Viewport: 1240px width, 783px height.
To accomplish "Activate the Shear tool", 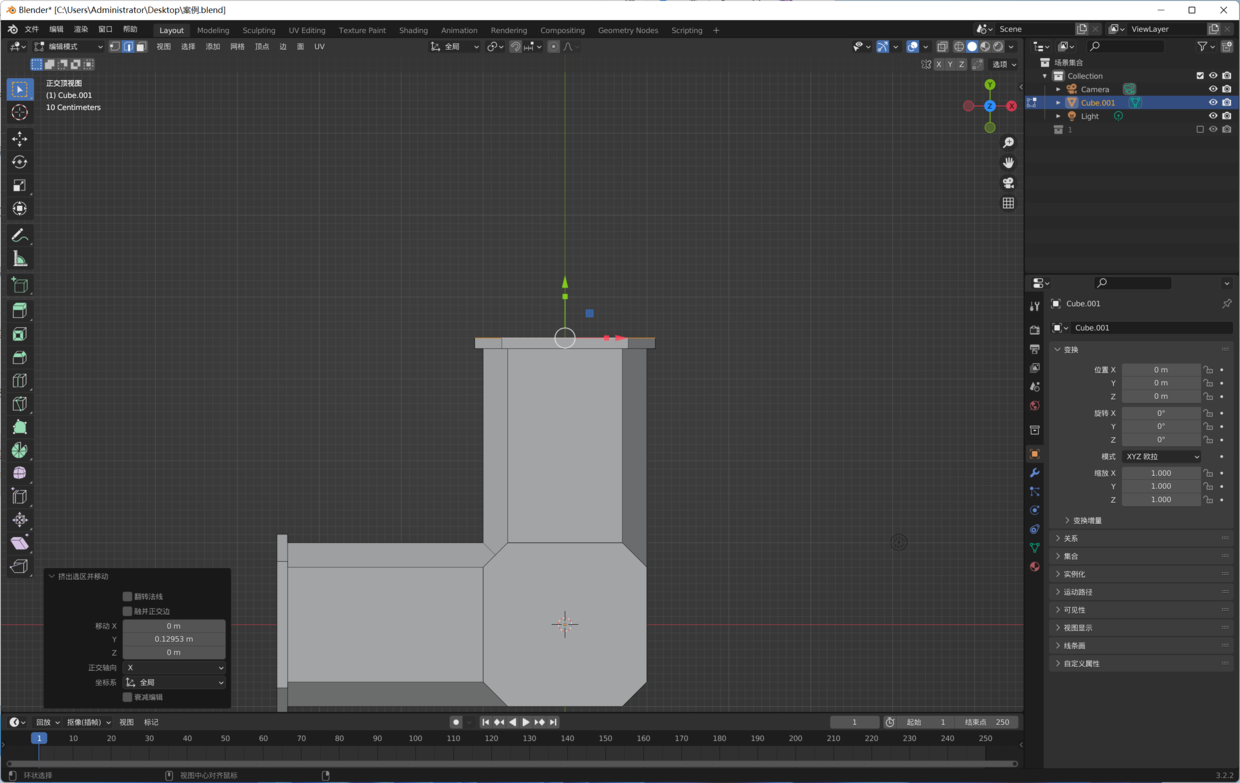I will 19,543.
